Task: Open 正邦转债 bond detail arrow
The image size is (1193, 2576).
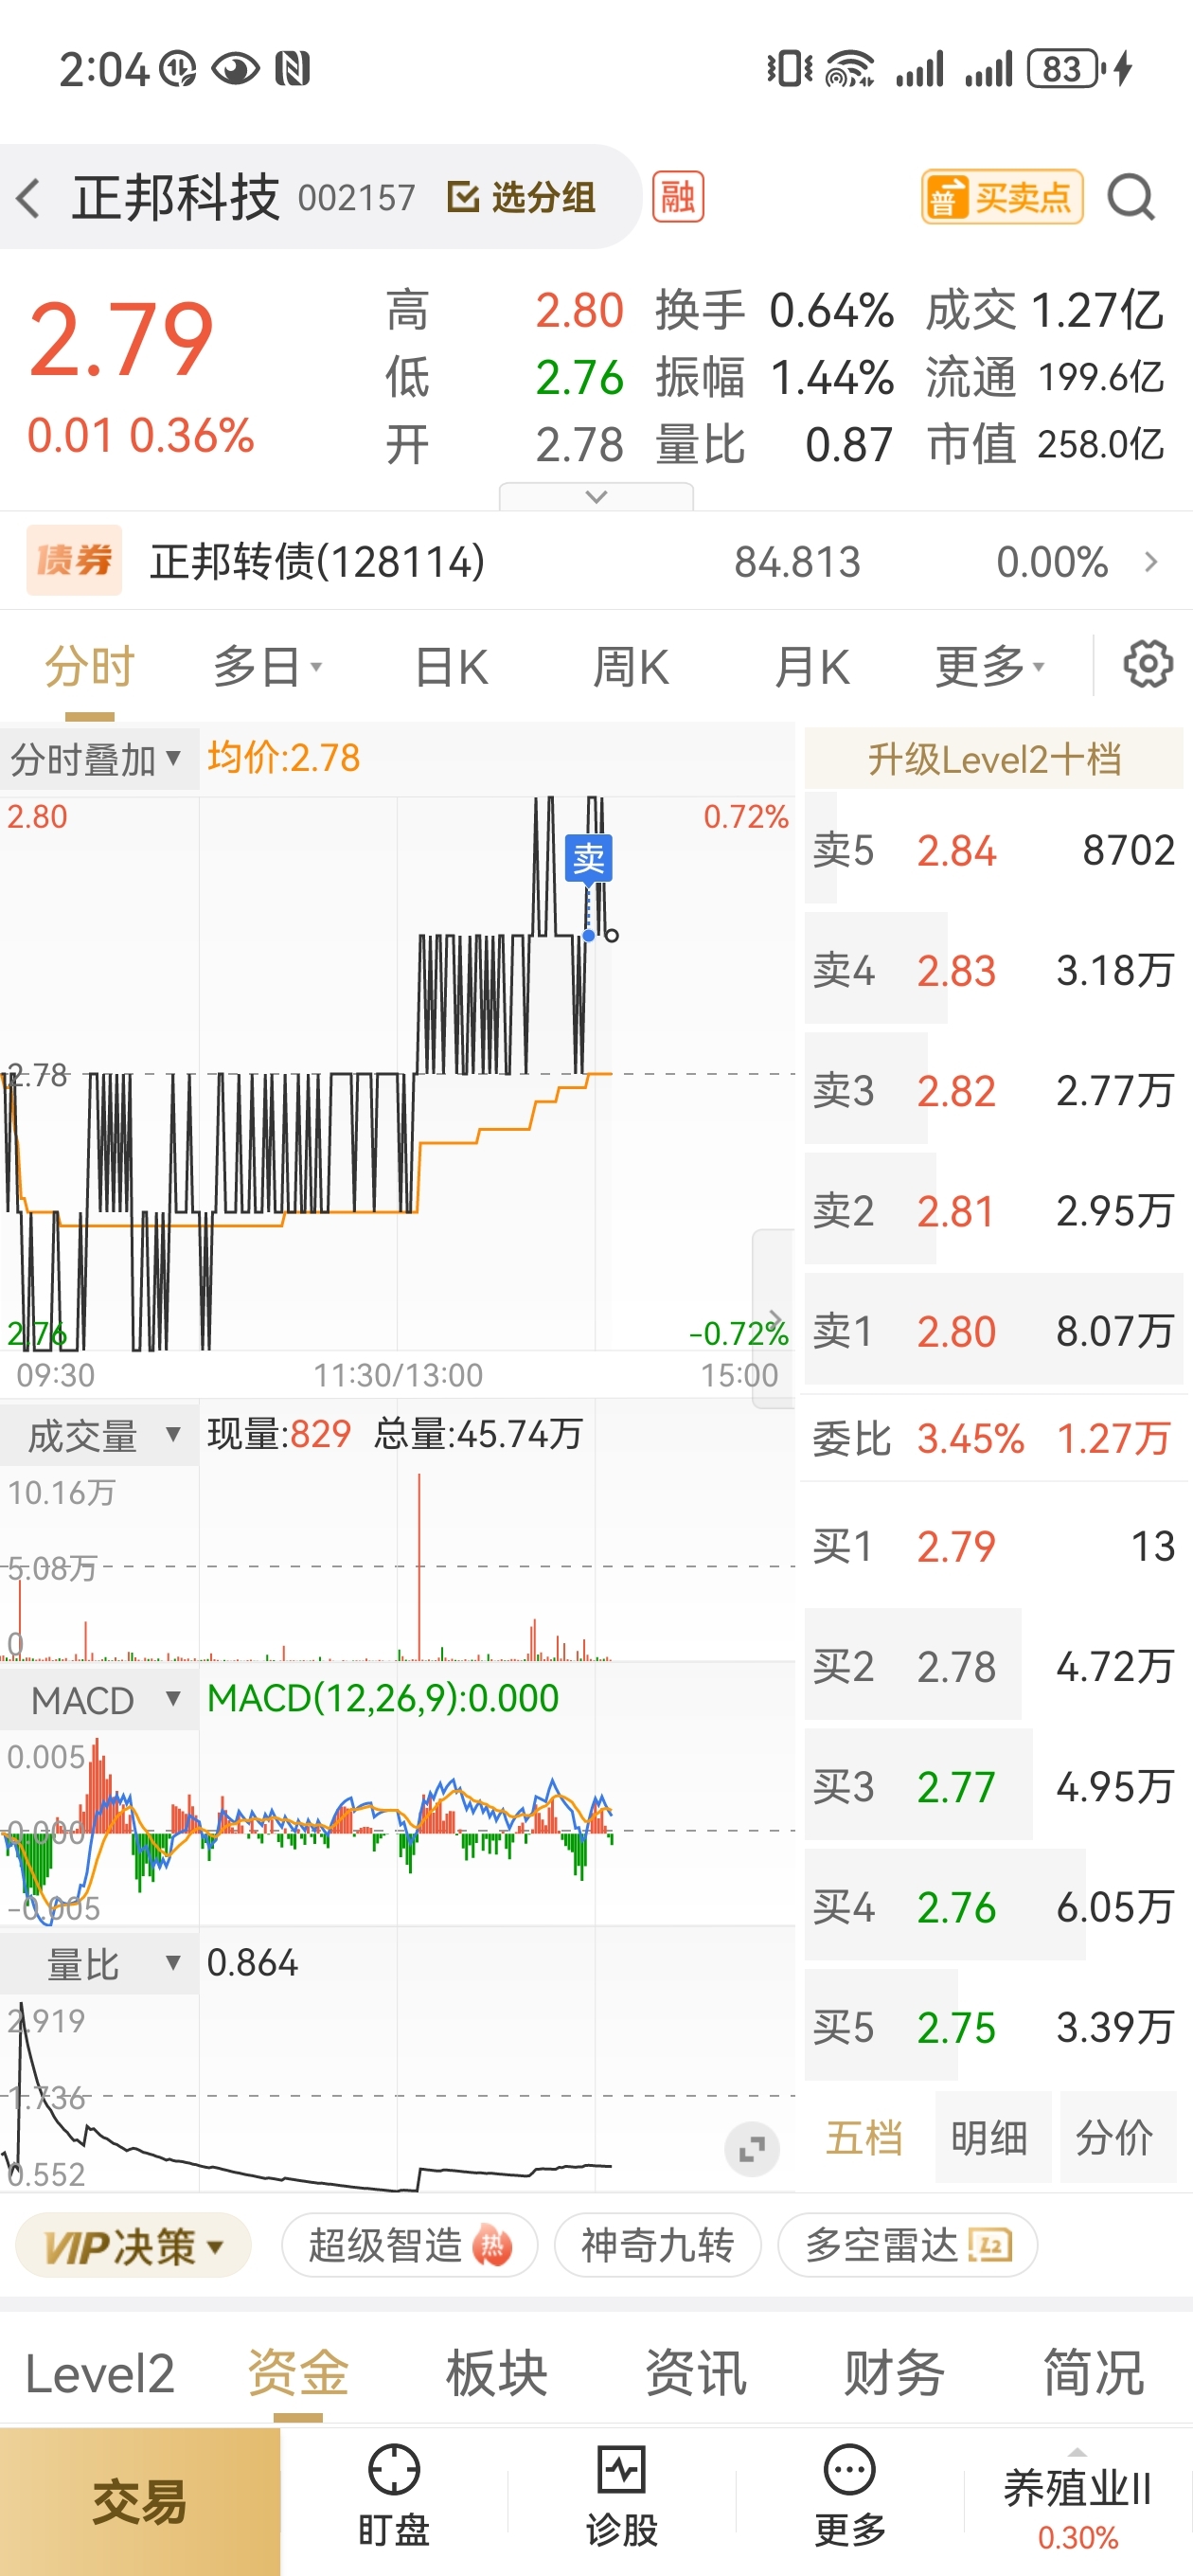Action: click(1151, 562)
